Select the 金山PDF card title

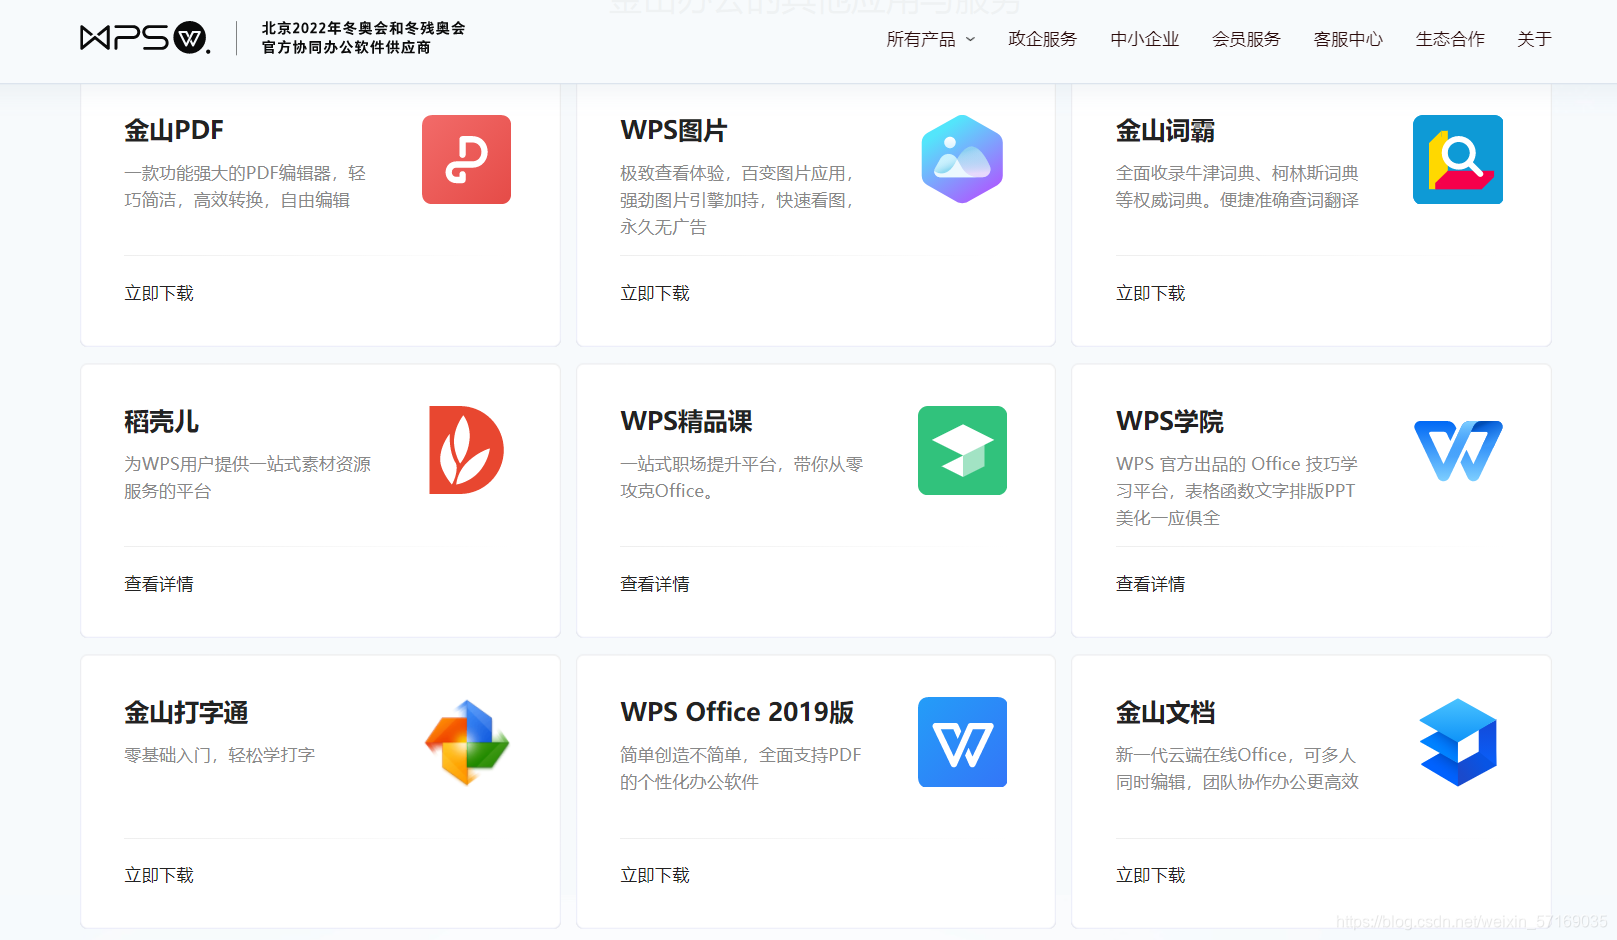[174, 130]
